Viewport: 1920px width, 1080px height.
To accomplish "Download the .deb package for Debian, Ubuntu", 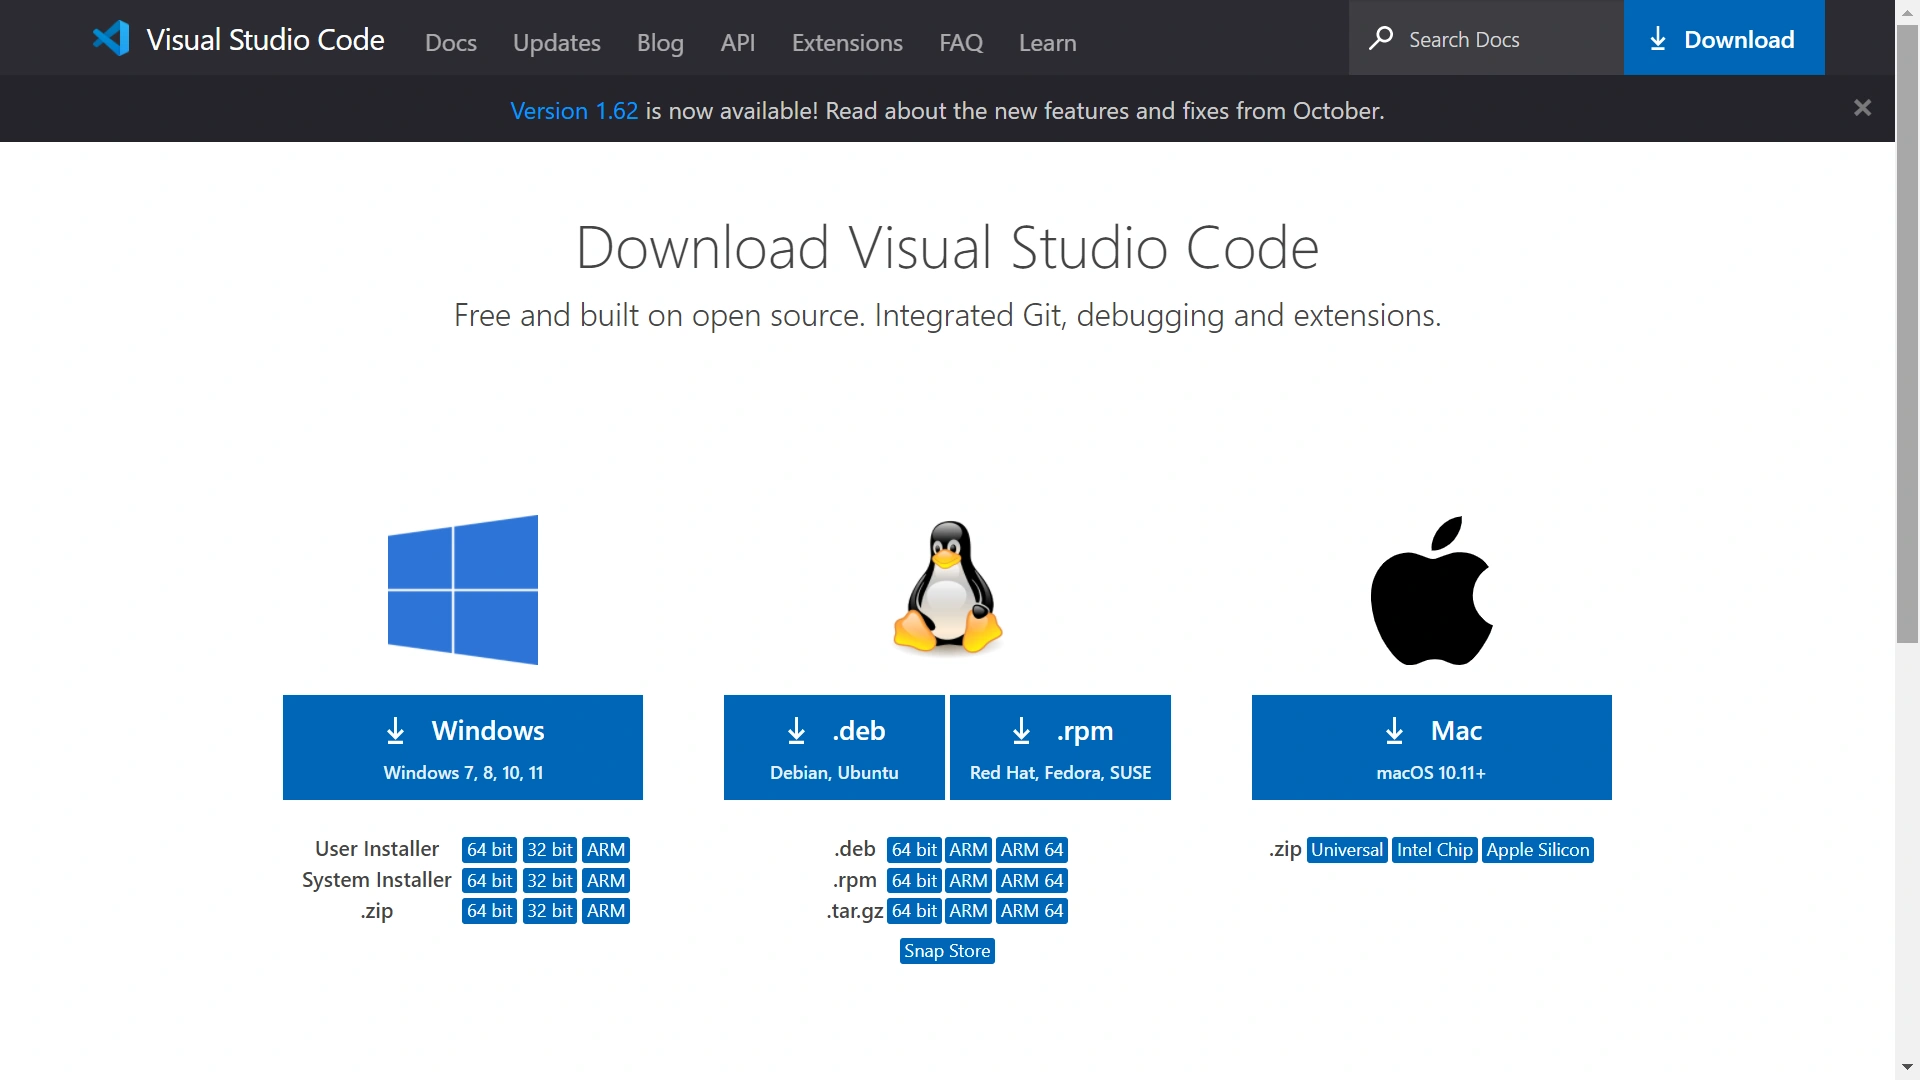I will pos(834,747).
